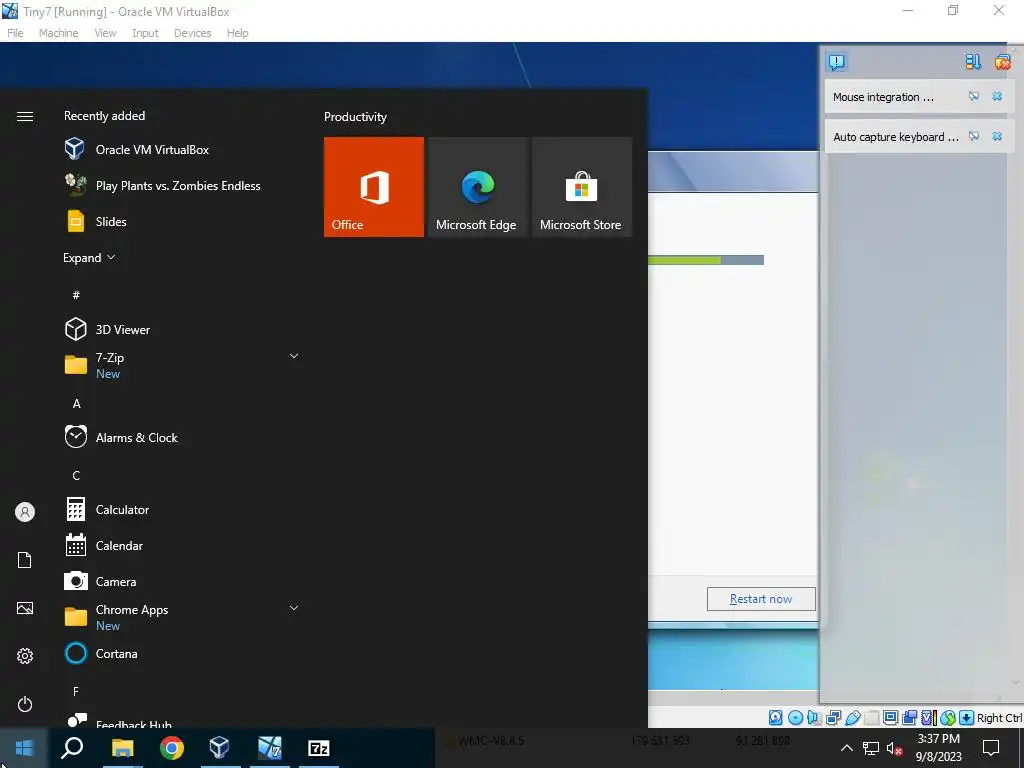Open Pictures from the Start sidebar

click(25, 608)
